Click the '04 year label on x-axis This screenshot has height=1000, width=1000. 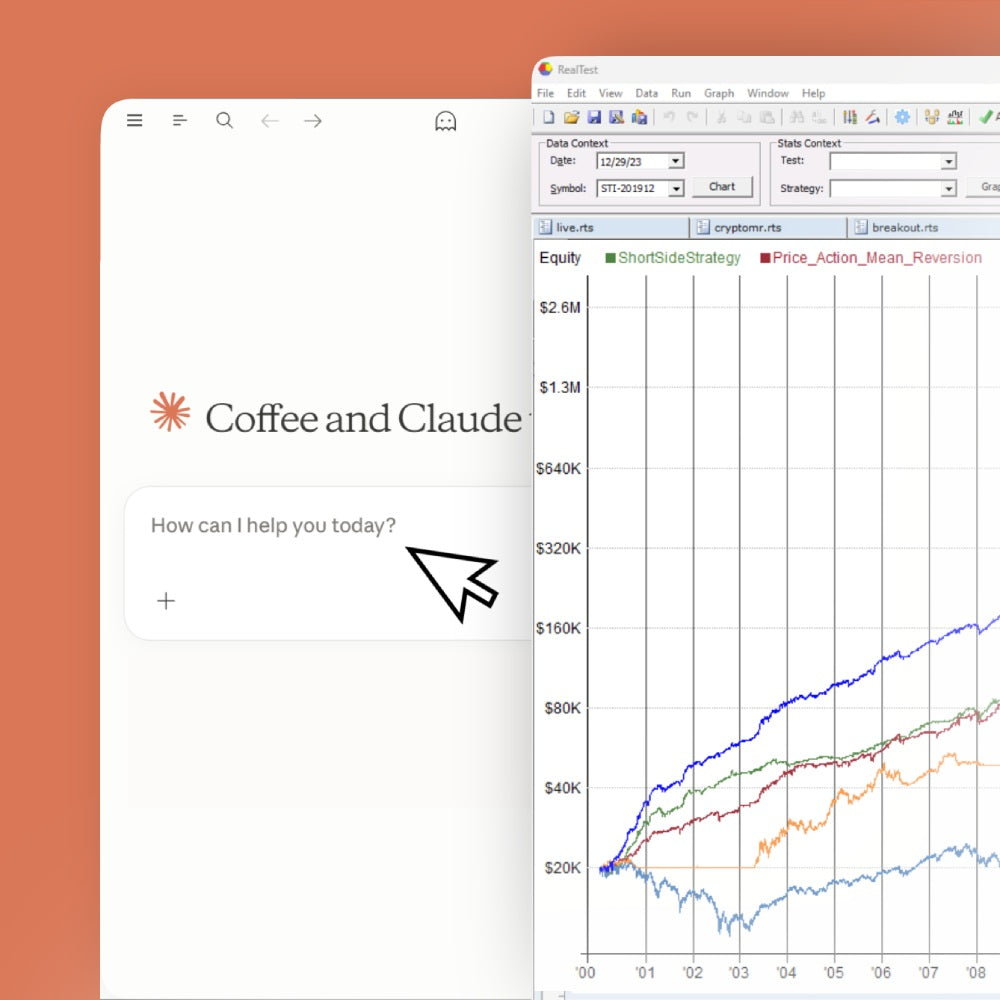coord(786,973)
